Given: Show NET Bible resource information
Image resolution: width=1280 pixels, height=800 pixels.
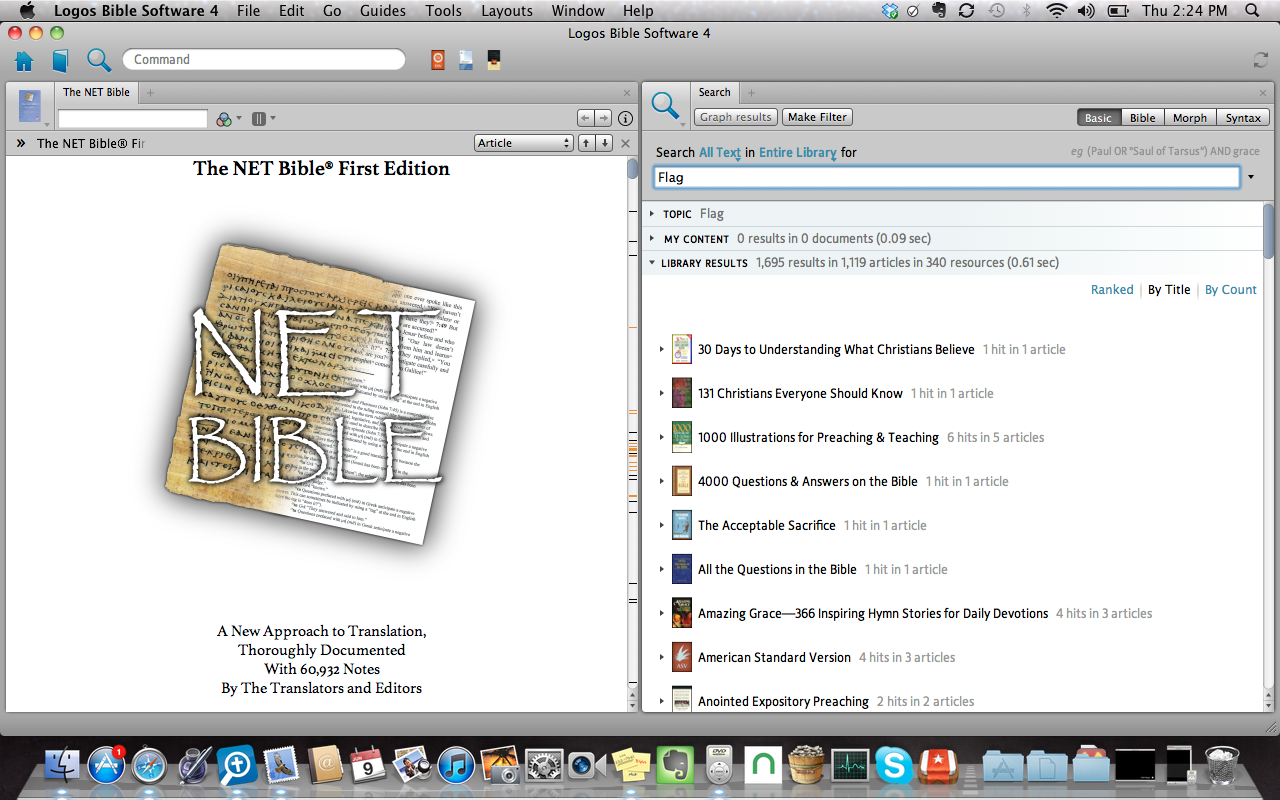Looking at the screenshot, I should pos(626,118).
